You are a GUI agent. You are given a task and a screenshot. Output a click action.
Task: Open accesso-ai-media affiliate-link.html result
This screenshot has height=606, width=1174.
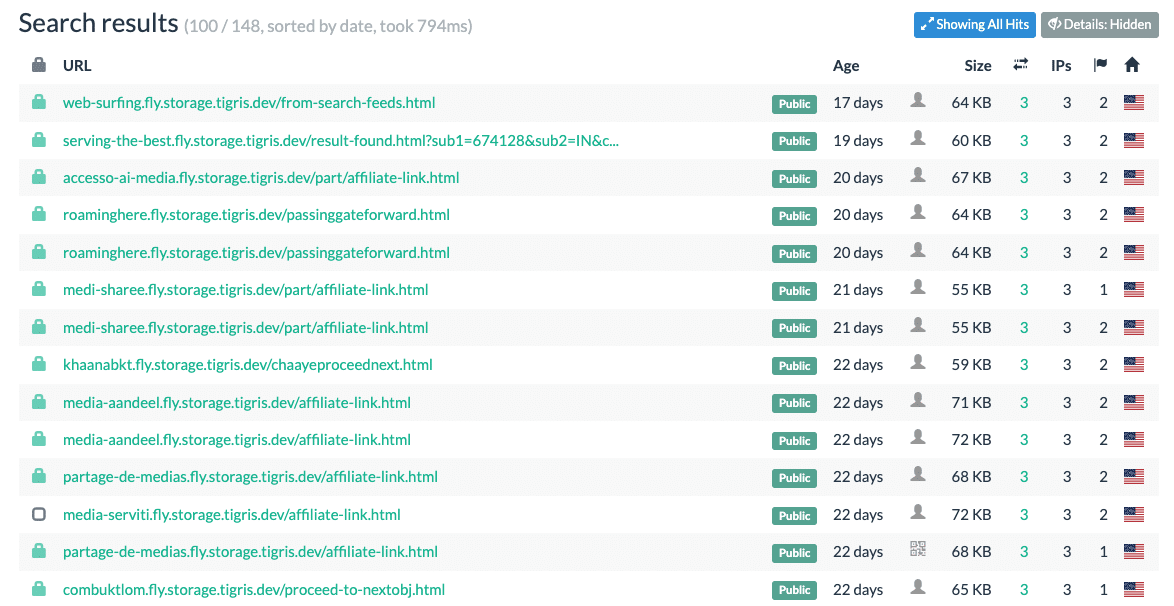coord(261,178)
